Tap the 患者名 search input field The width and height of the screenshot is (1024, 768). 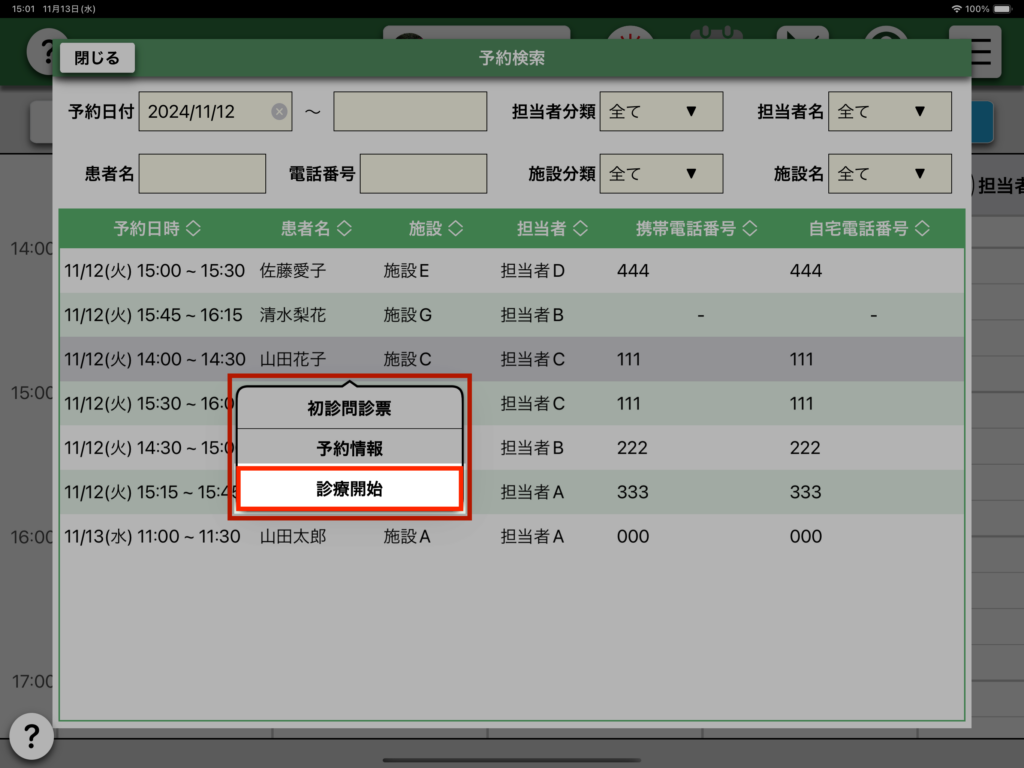coord(202,174)
